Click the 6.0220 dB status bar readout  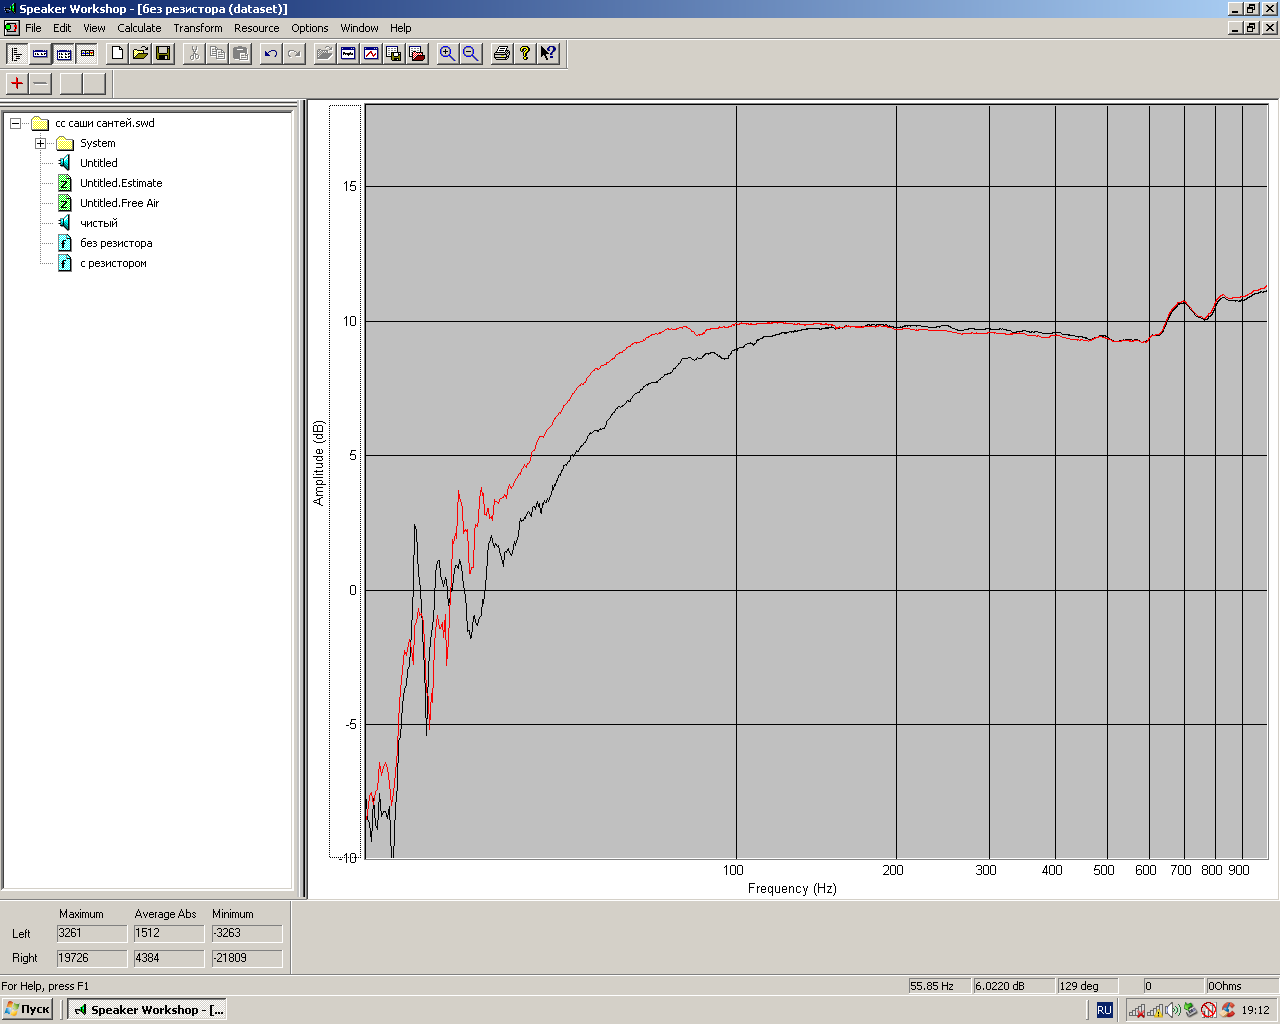(x=1013, y=986)
